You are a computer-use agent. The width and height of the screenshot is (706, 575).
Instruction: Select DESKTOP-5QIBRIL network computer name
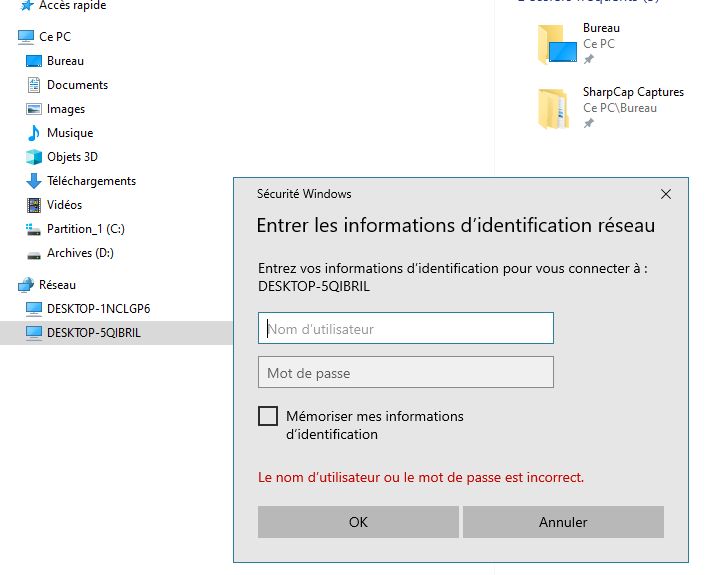pyautogui.click(x=94, y=333)
